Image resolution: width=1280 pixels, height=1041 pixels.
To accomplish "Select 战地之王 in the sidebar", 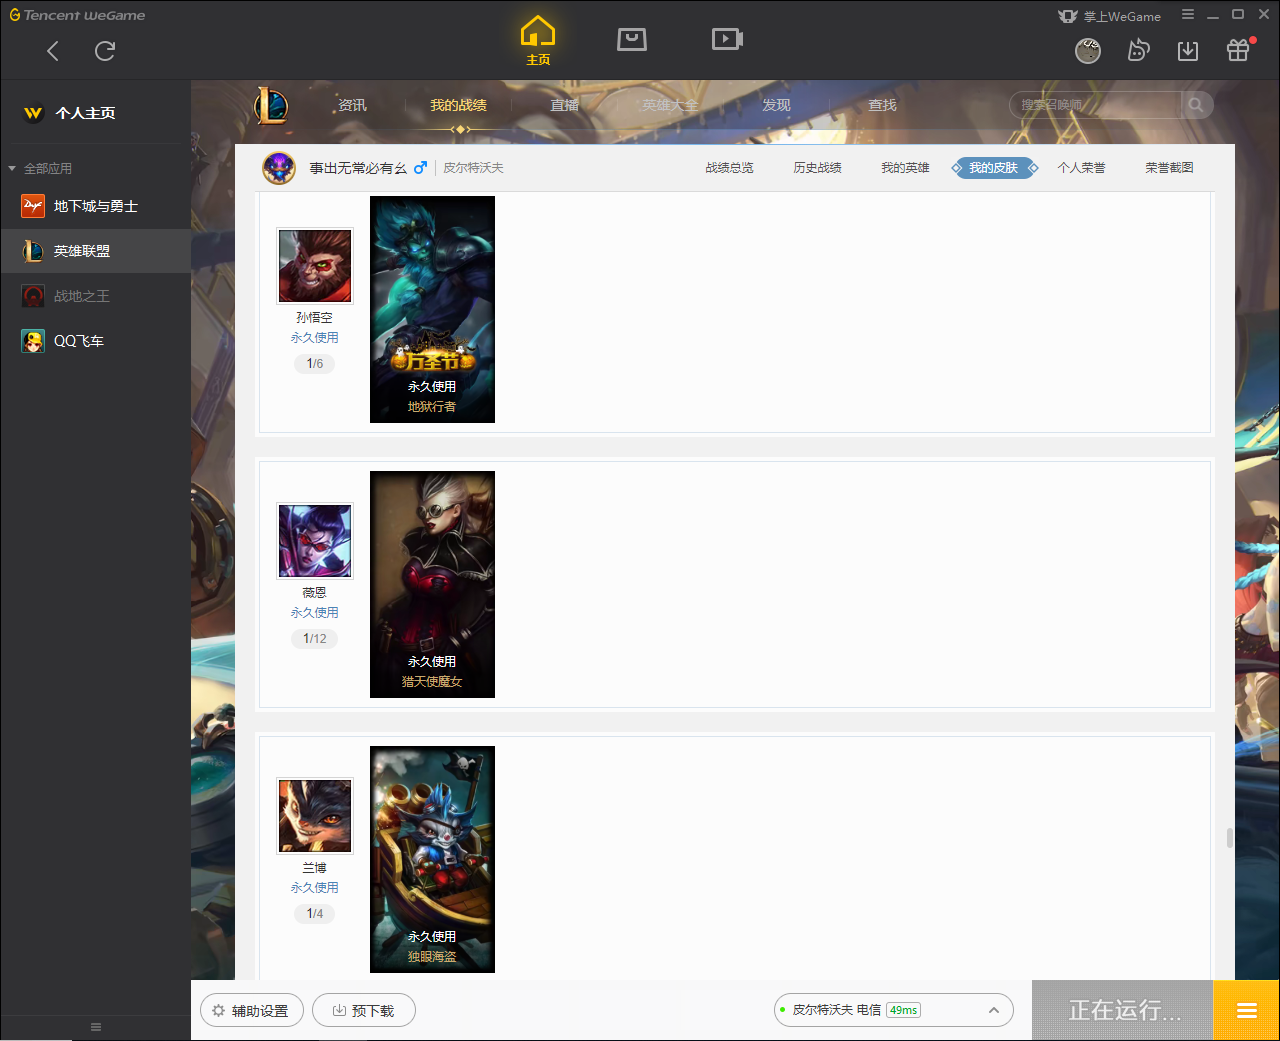I will point(95,296).
